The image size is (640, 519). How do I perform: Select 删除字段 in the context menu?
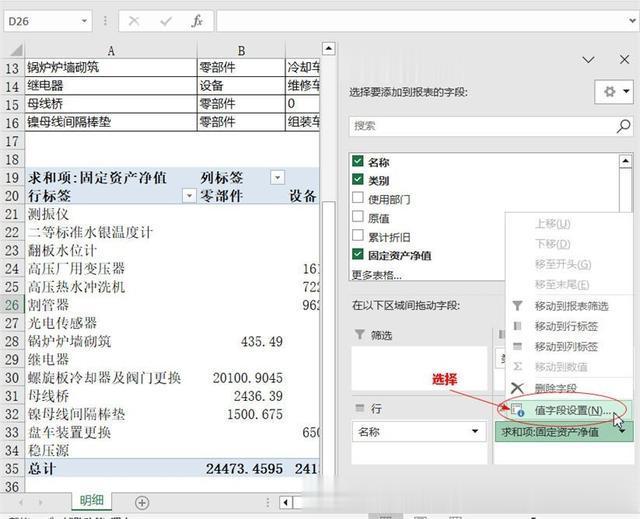coord(556,388)
